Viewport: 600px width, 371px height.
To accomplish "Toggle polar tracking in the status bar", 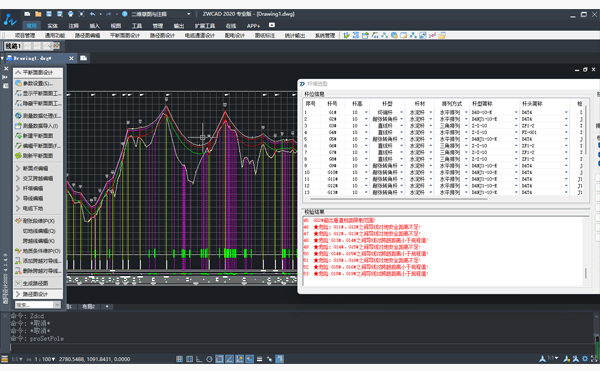I will click(x=209, y=359).
